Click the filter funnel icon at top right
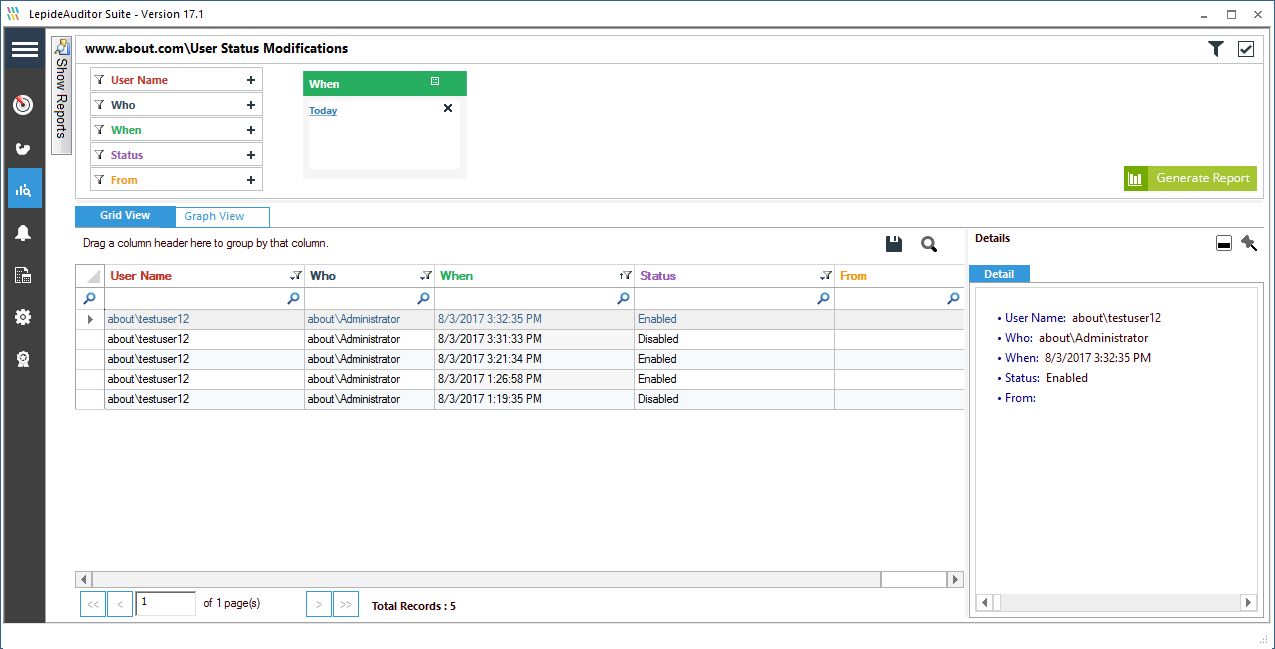Image resolution: width=1275 pixels, height=649 pixels. click(x=1215, y=49)
